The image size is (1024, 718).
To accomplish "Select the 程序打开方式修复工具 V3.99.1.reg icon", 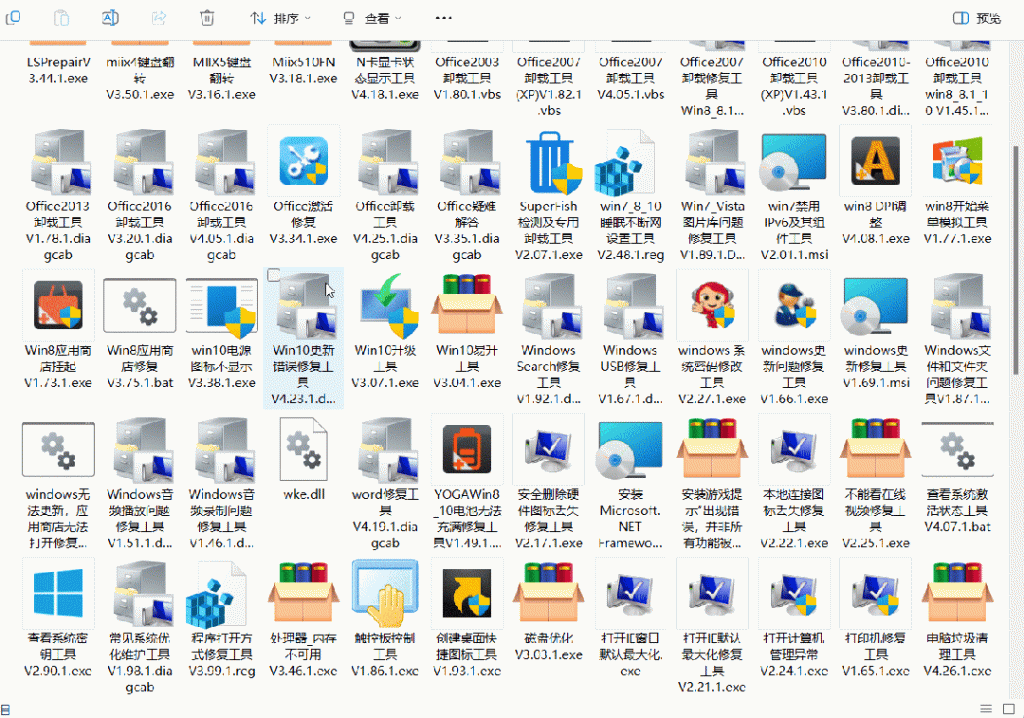I will click(x=216, y=595).
